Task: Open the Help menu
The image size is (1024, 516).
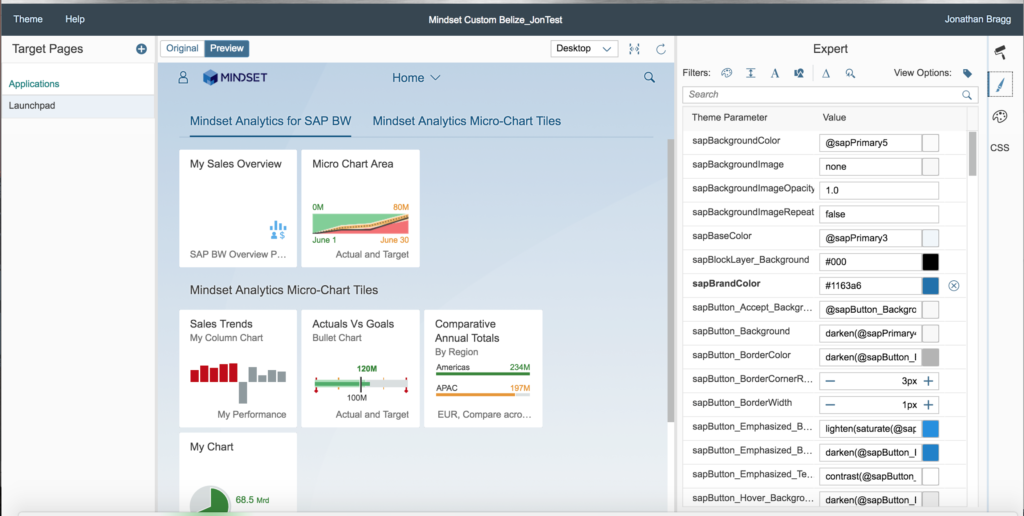Action: [x=75, y=19]
